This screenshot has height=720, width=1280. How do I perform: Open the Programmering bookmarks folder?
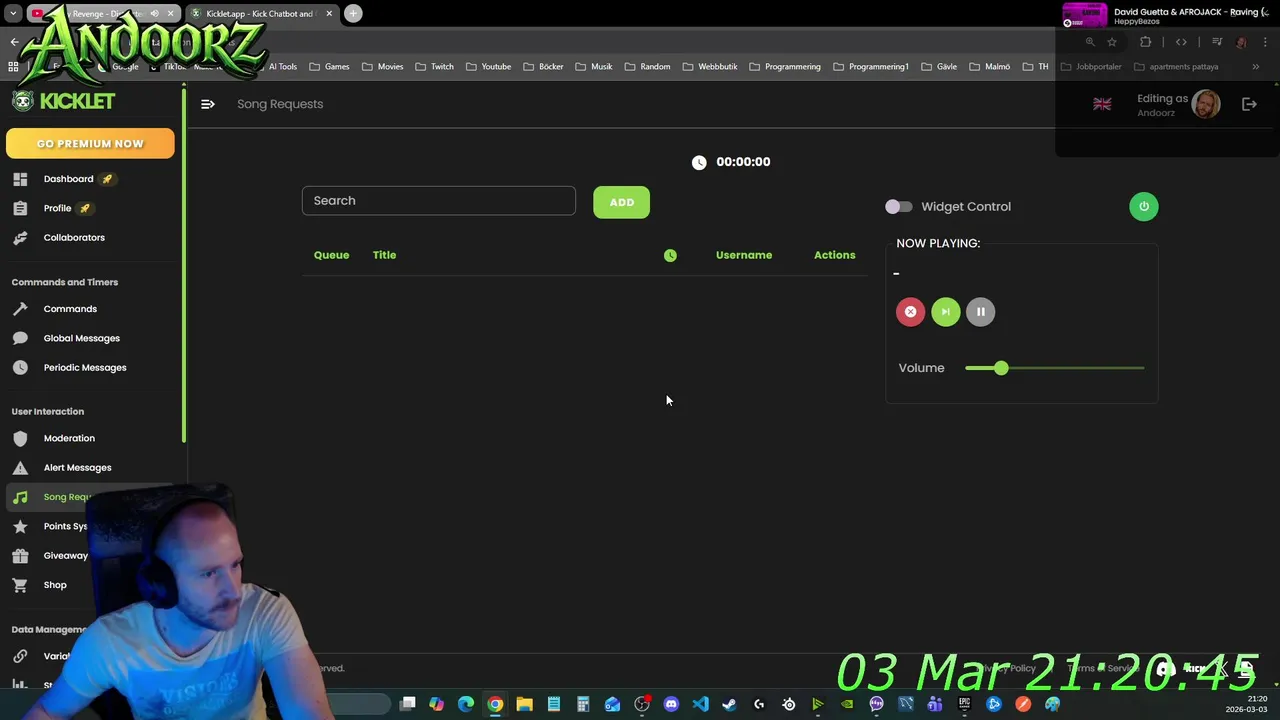(784, 67)
